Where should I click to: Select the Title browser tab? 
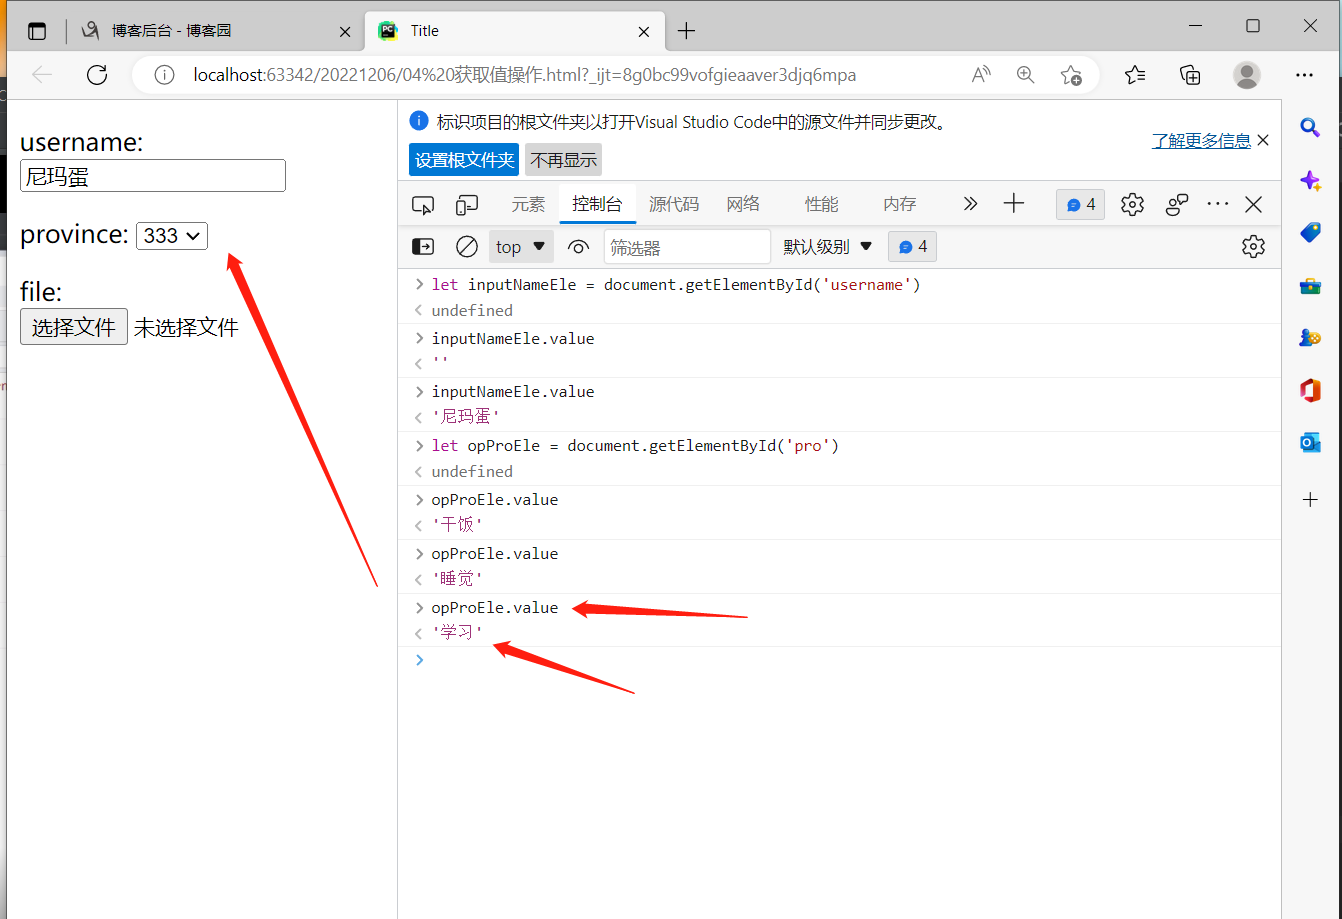point(513,31)
